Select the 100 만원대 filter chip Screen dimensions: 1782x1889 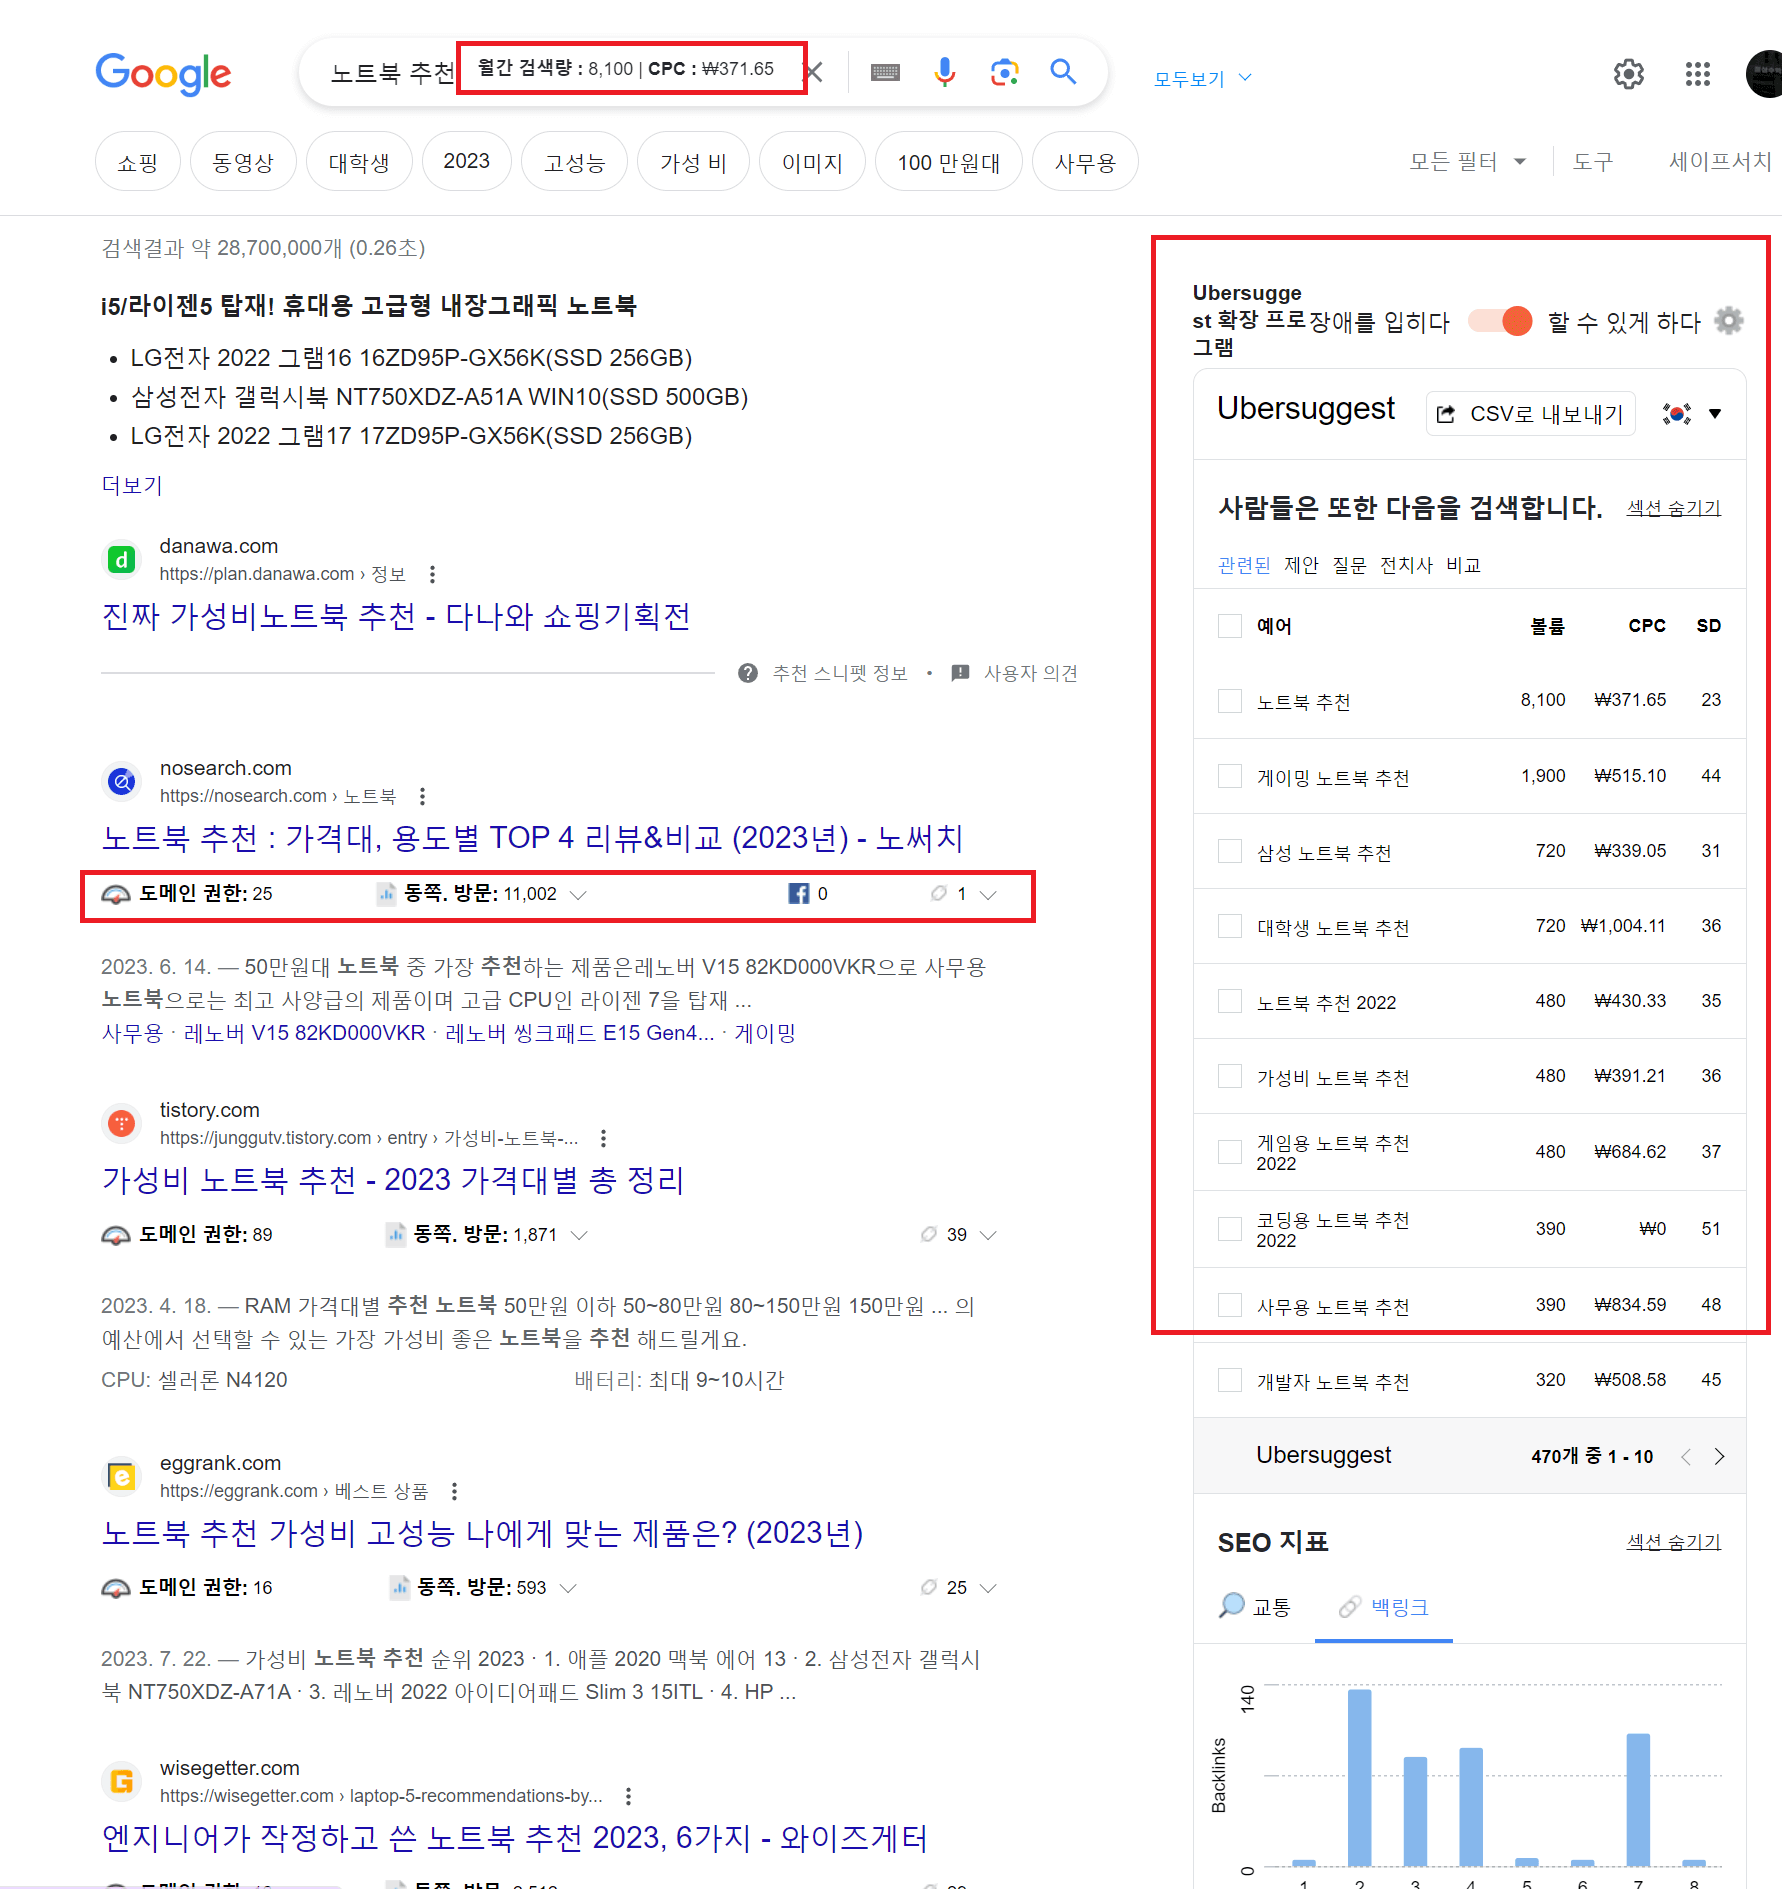tap(948, 162)
